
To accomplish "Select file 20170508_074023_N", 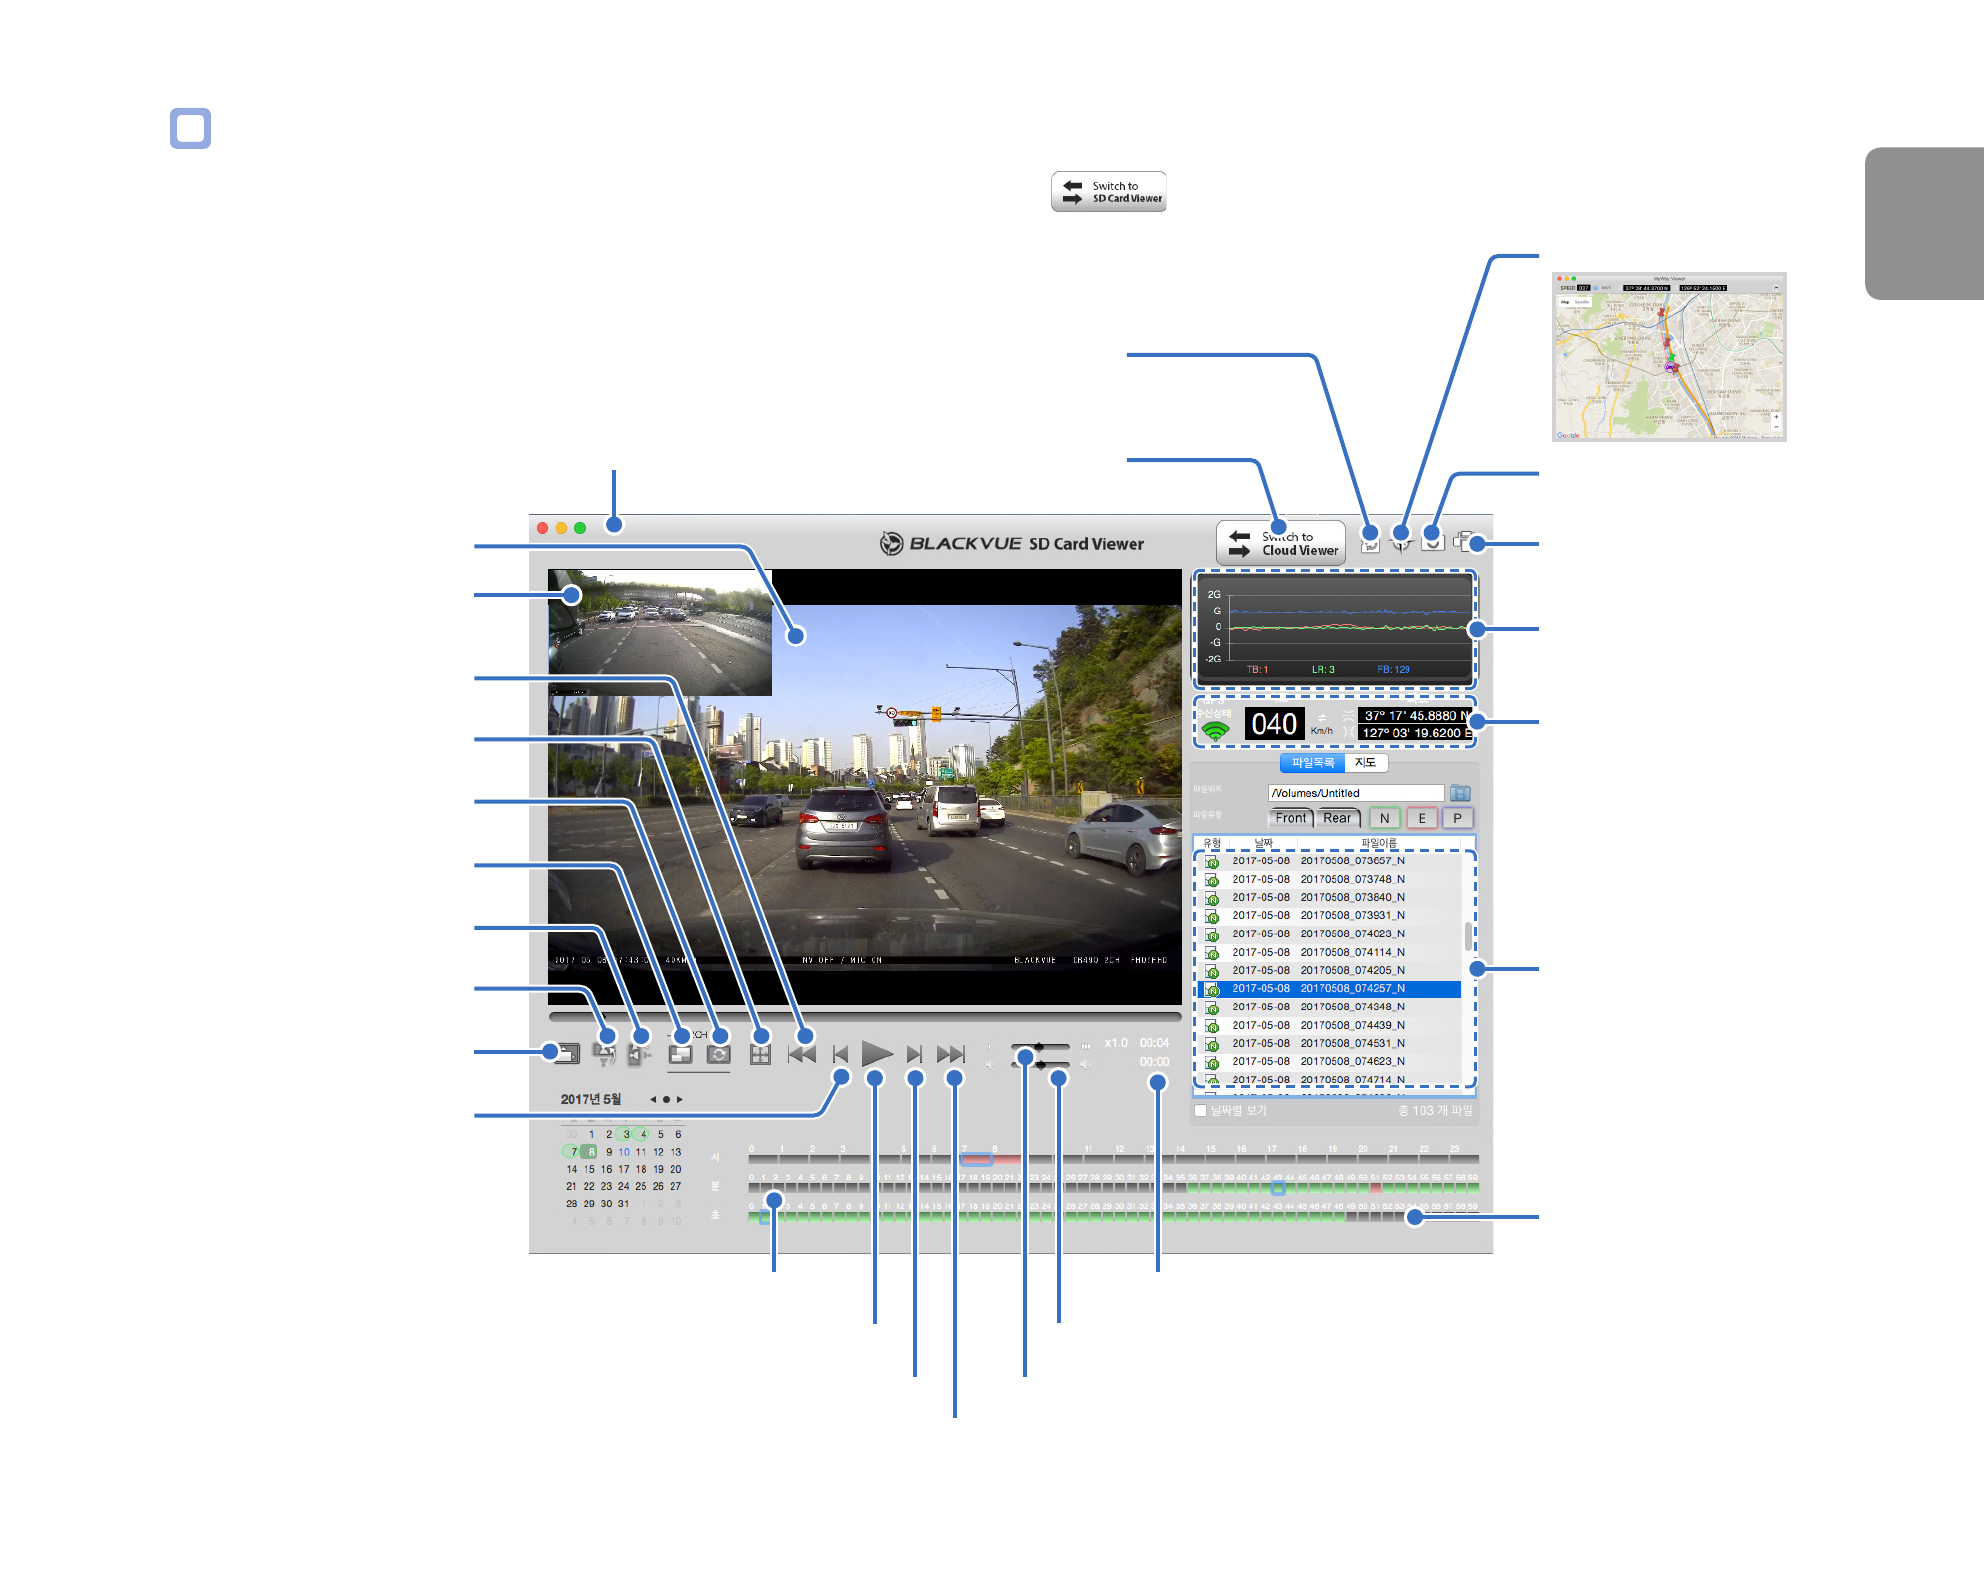I will click(1330, 934).
